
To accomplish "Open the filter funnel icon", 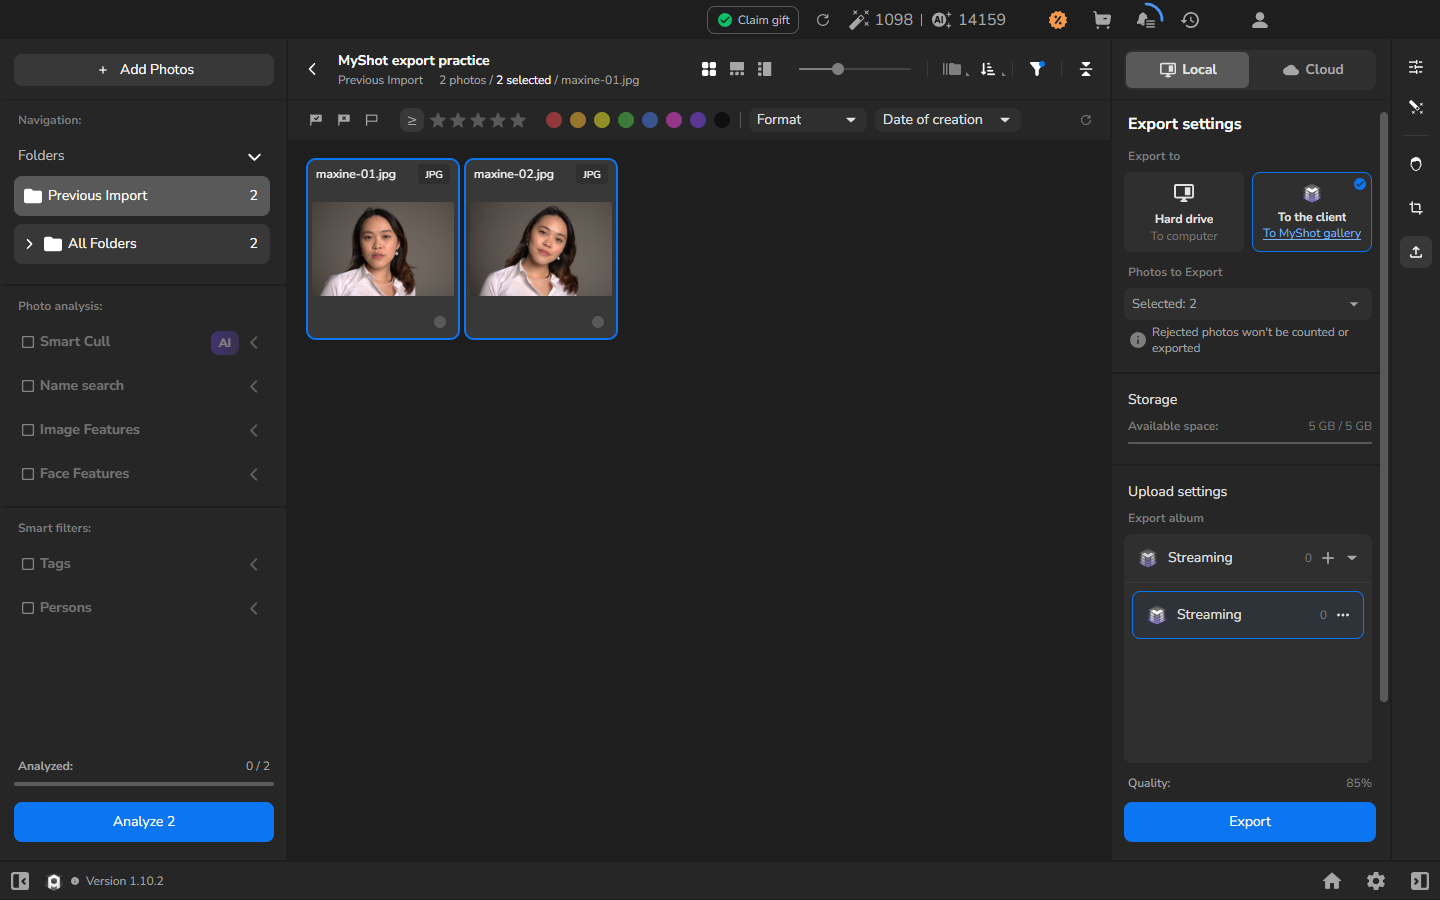I will click(1037, 68).
